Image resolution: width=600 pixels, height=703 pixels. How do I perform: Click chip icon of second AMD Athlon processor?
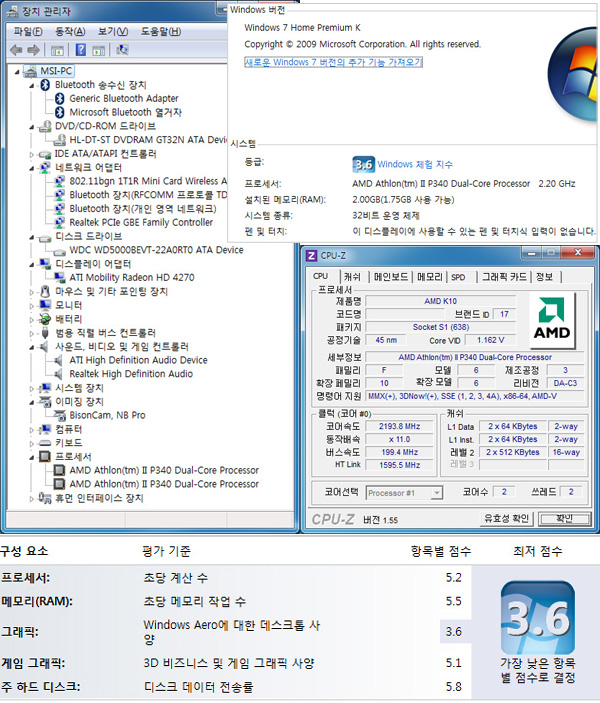tap(59, 484)
